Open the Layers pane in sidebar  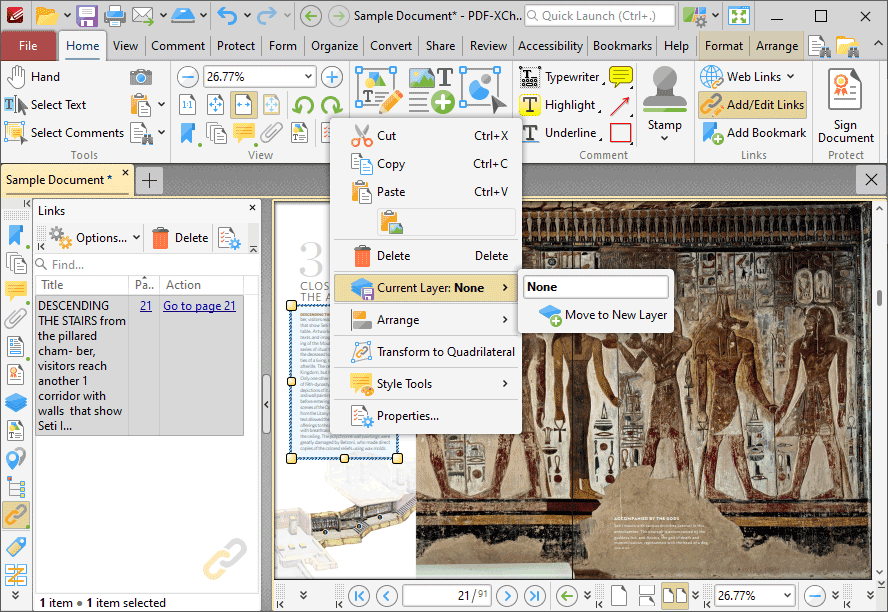pyautogui.click(x=15, y=403)
